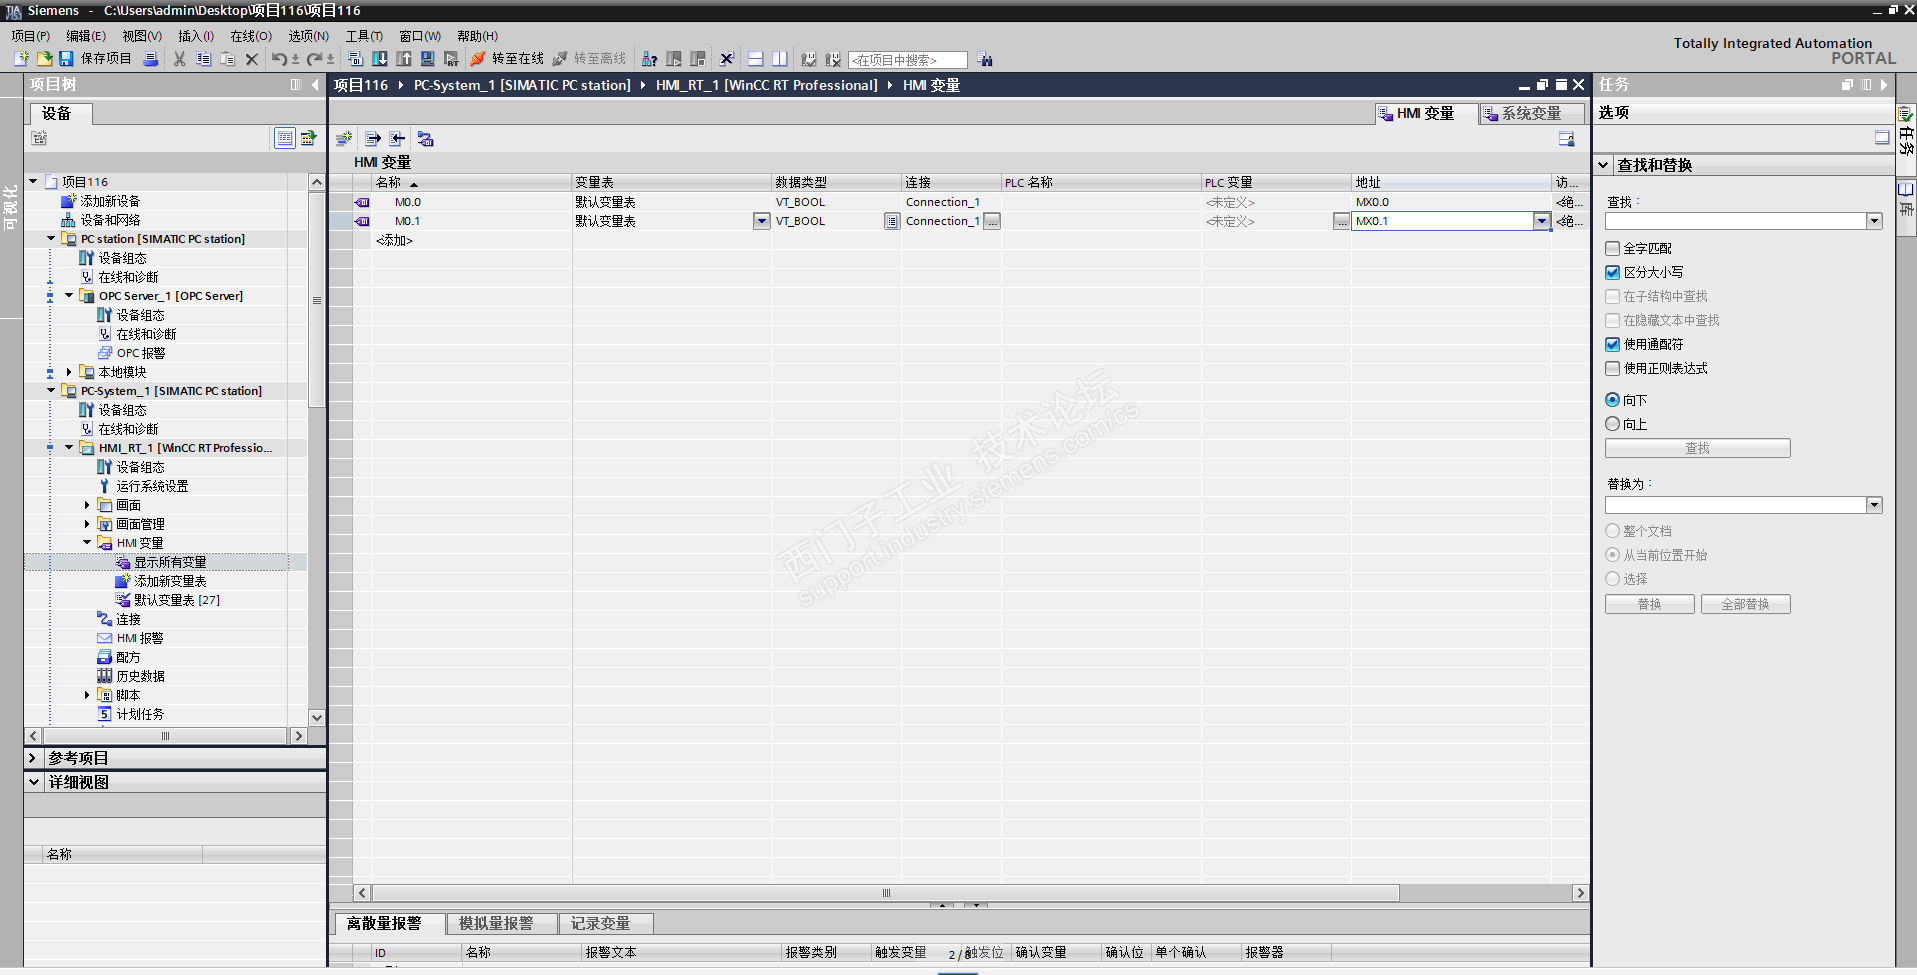1917x975 pixels.
Task: Switch to the 系统变量 tab
Action: (x=1532, y=114)
